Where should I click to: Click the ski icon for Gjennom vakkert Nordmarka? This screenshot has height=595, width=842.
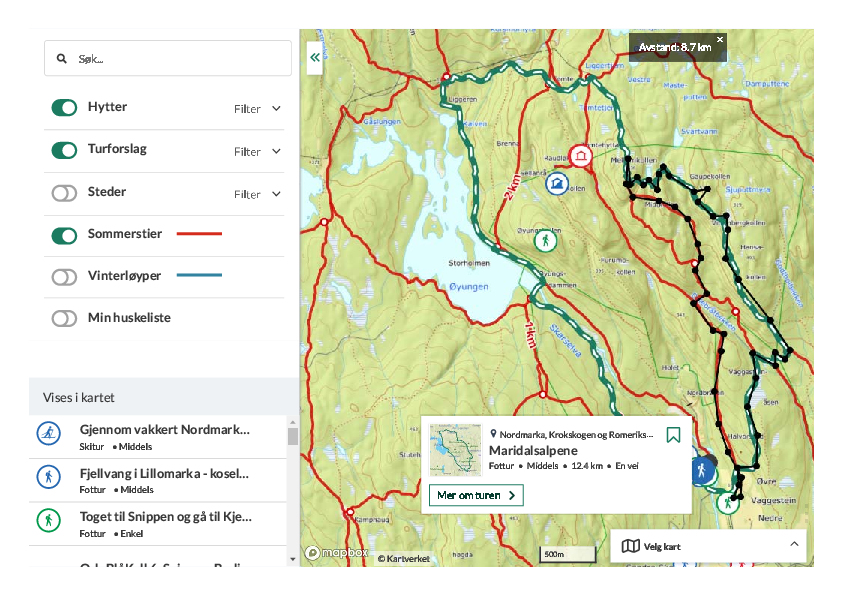(x=48, y=434)
